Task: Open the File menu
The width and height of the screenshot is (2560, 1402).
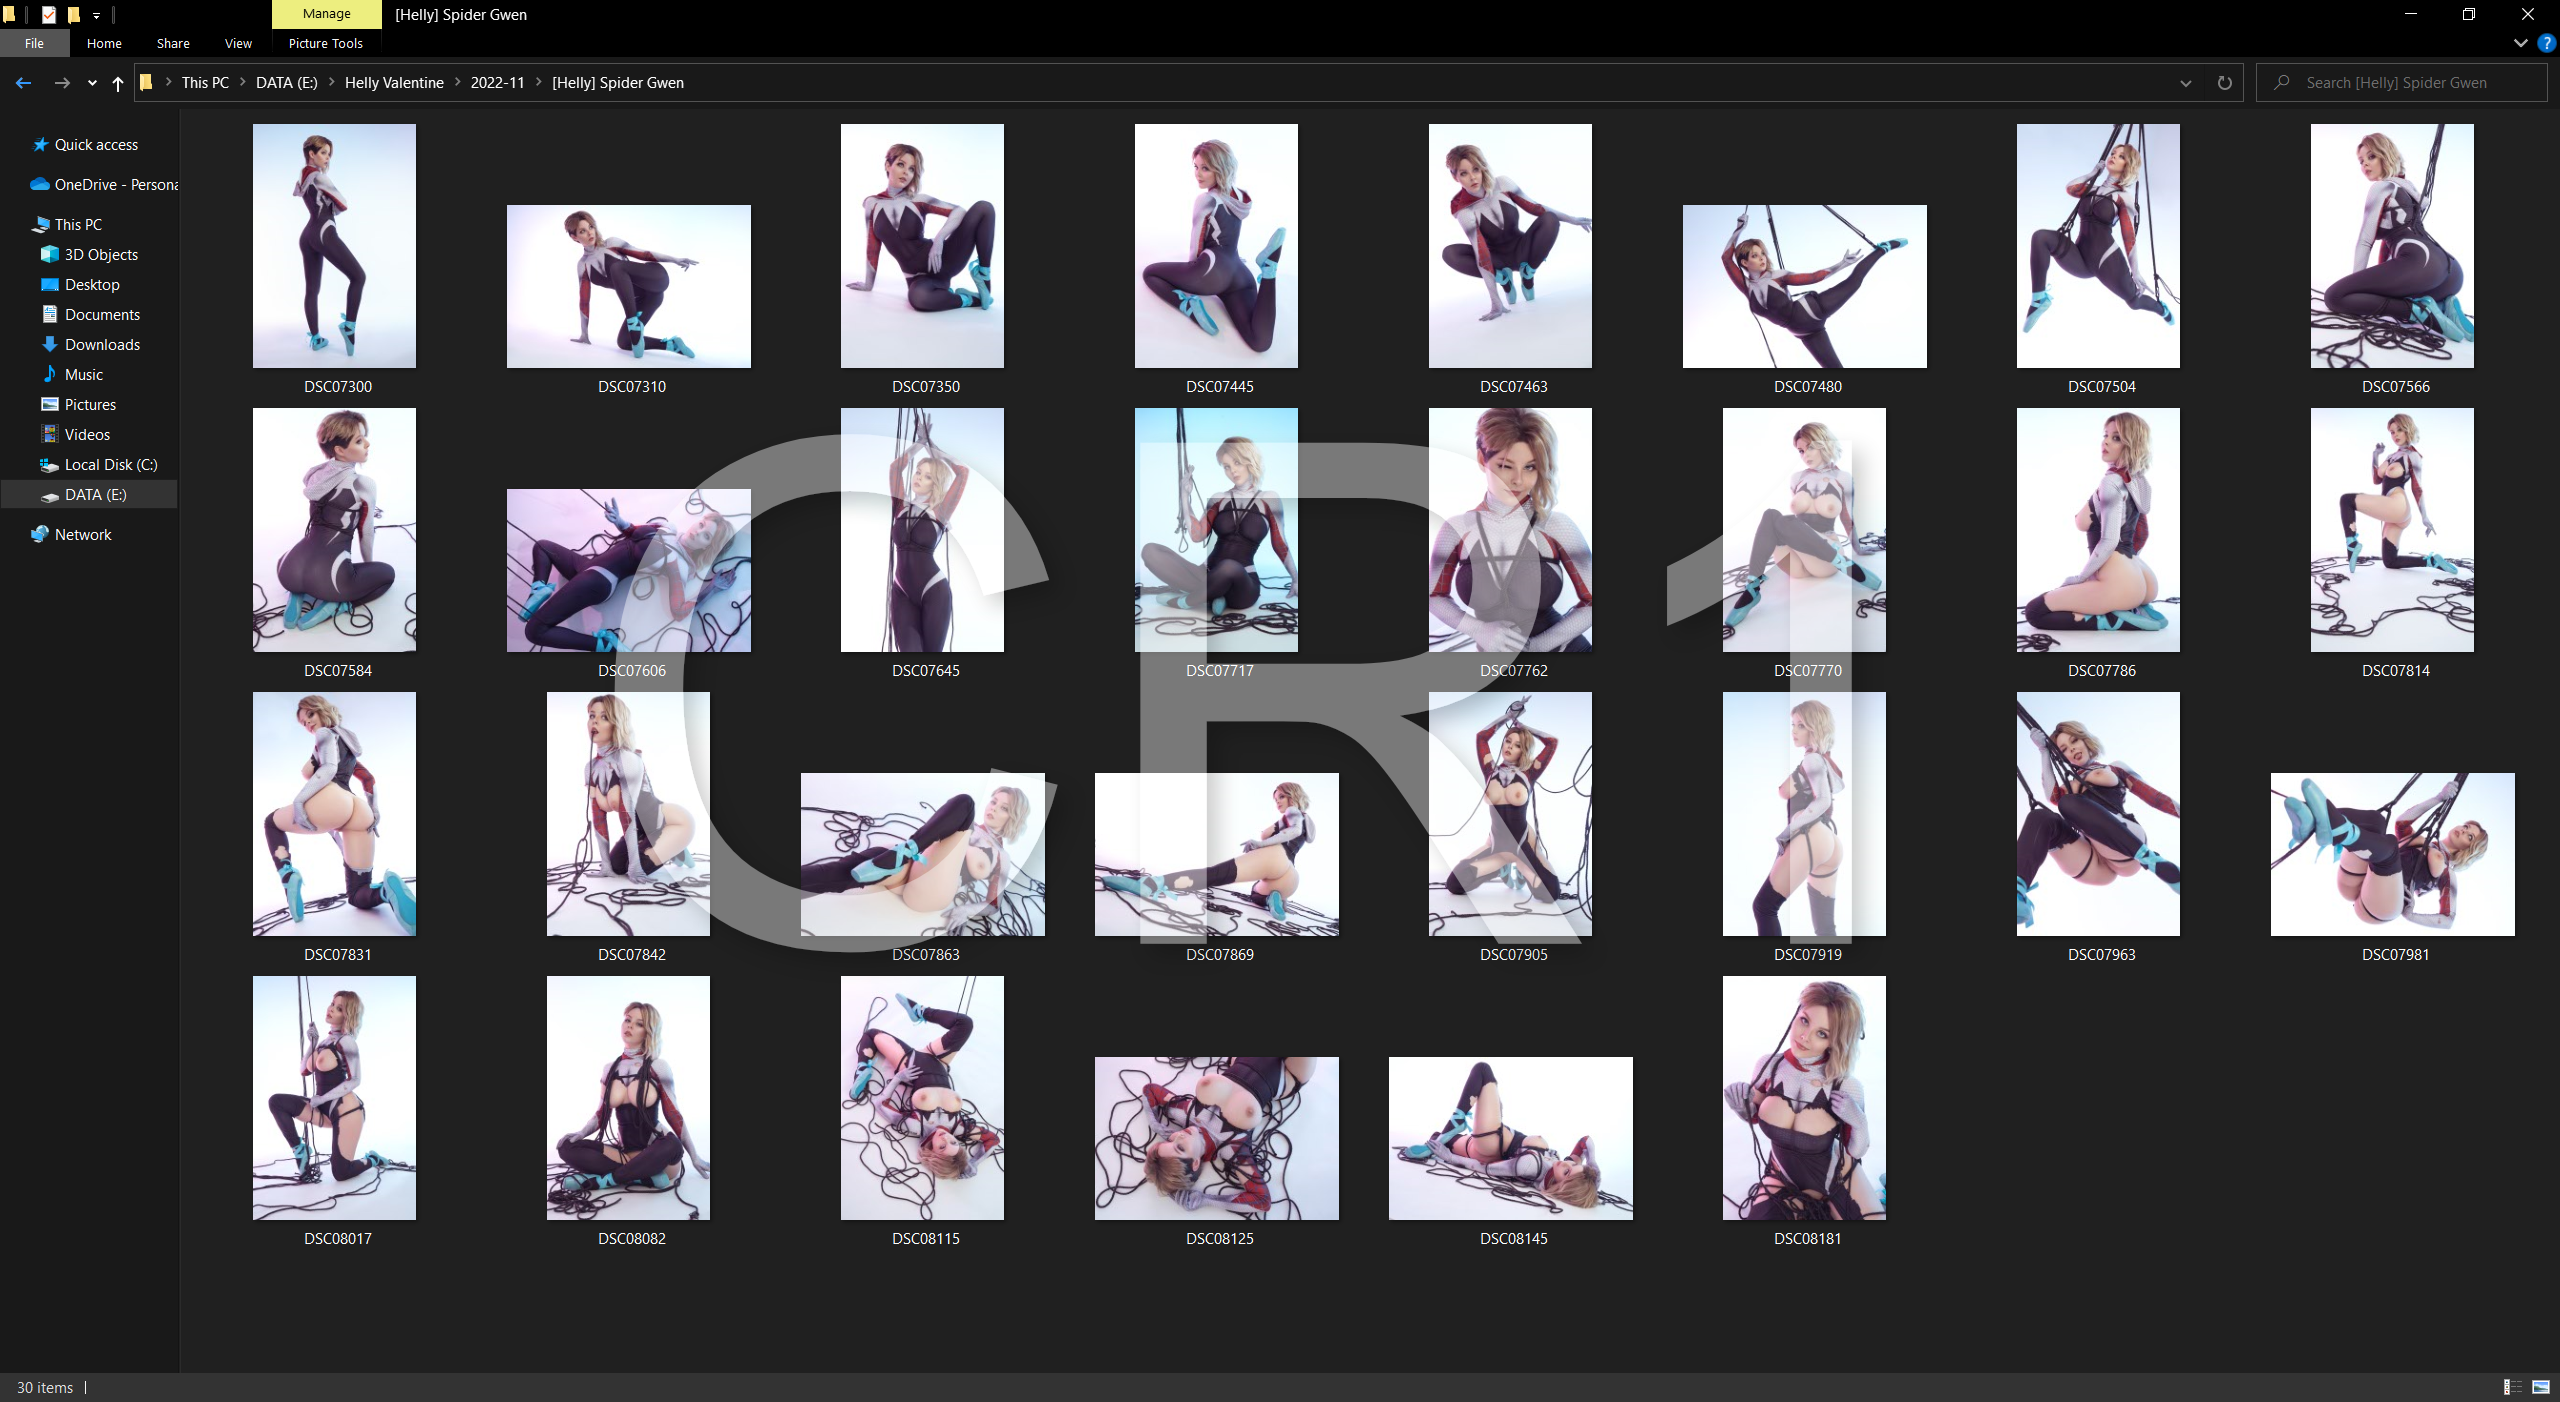Action: coord(34,43)
